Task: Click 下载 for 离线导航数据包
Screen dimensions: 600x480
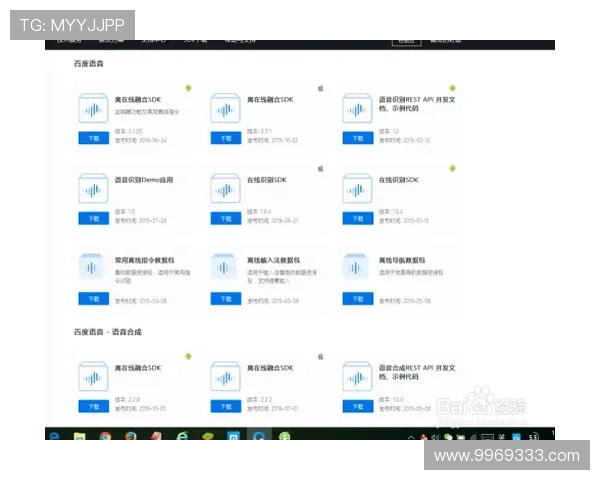Action: pyautogui.click(x=358, y=298)
